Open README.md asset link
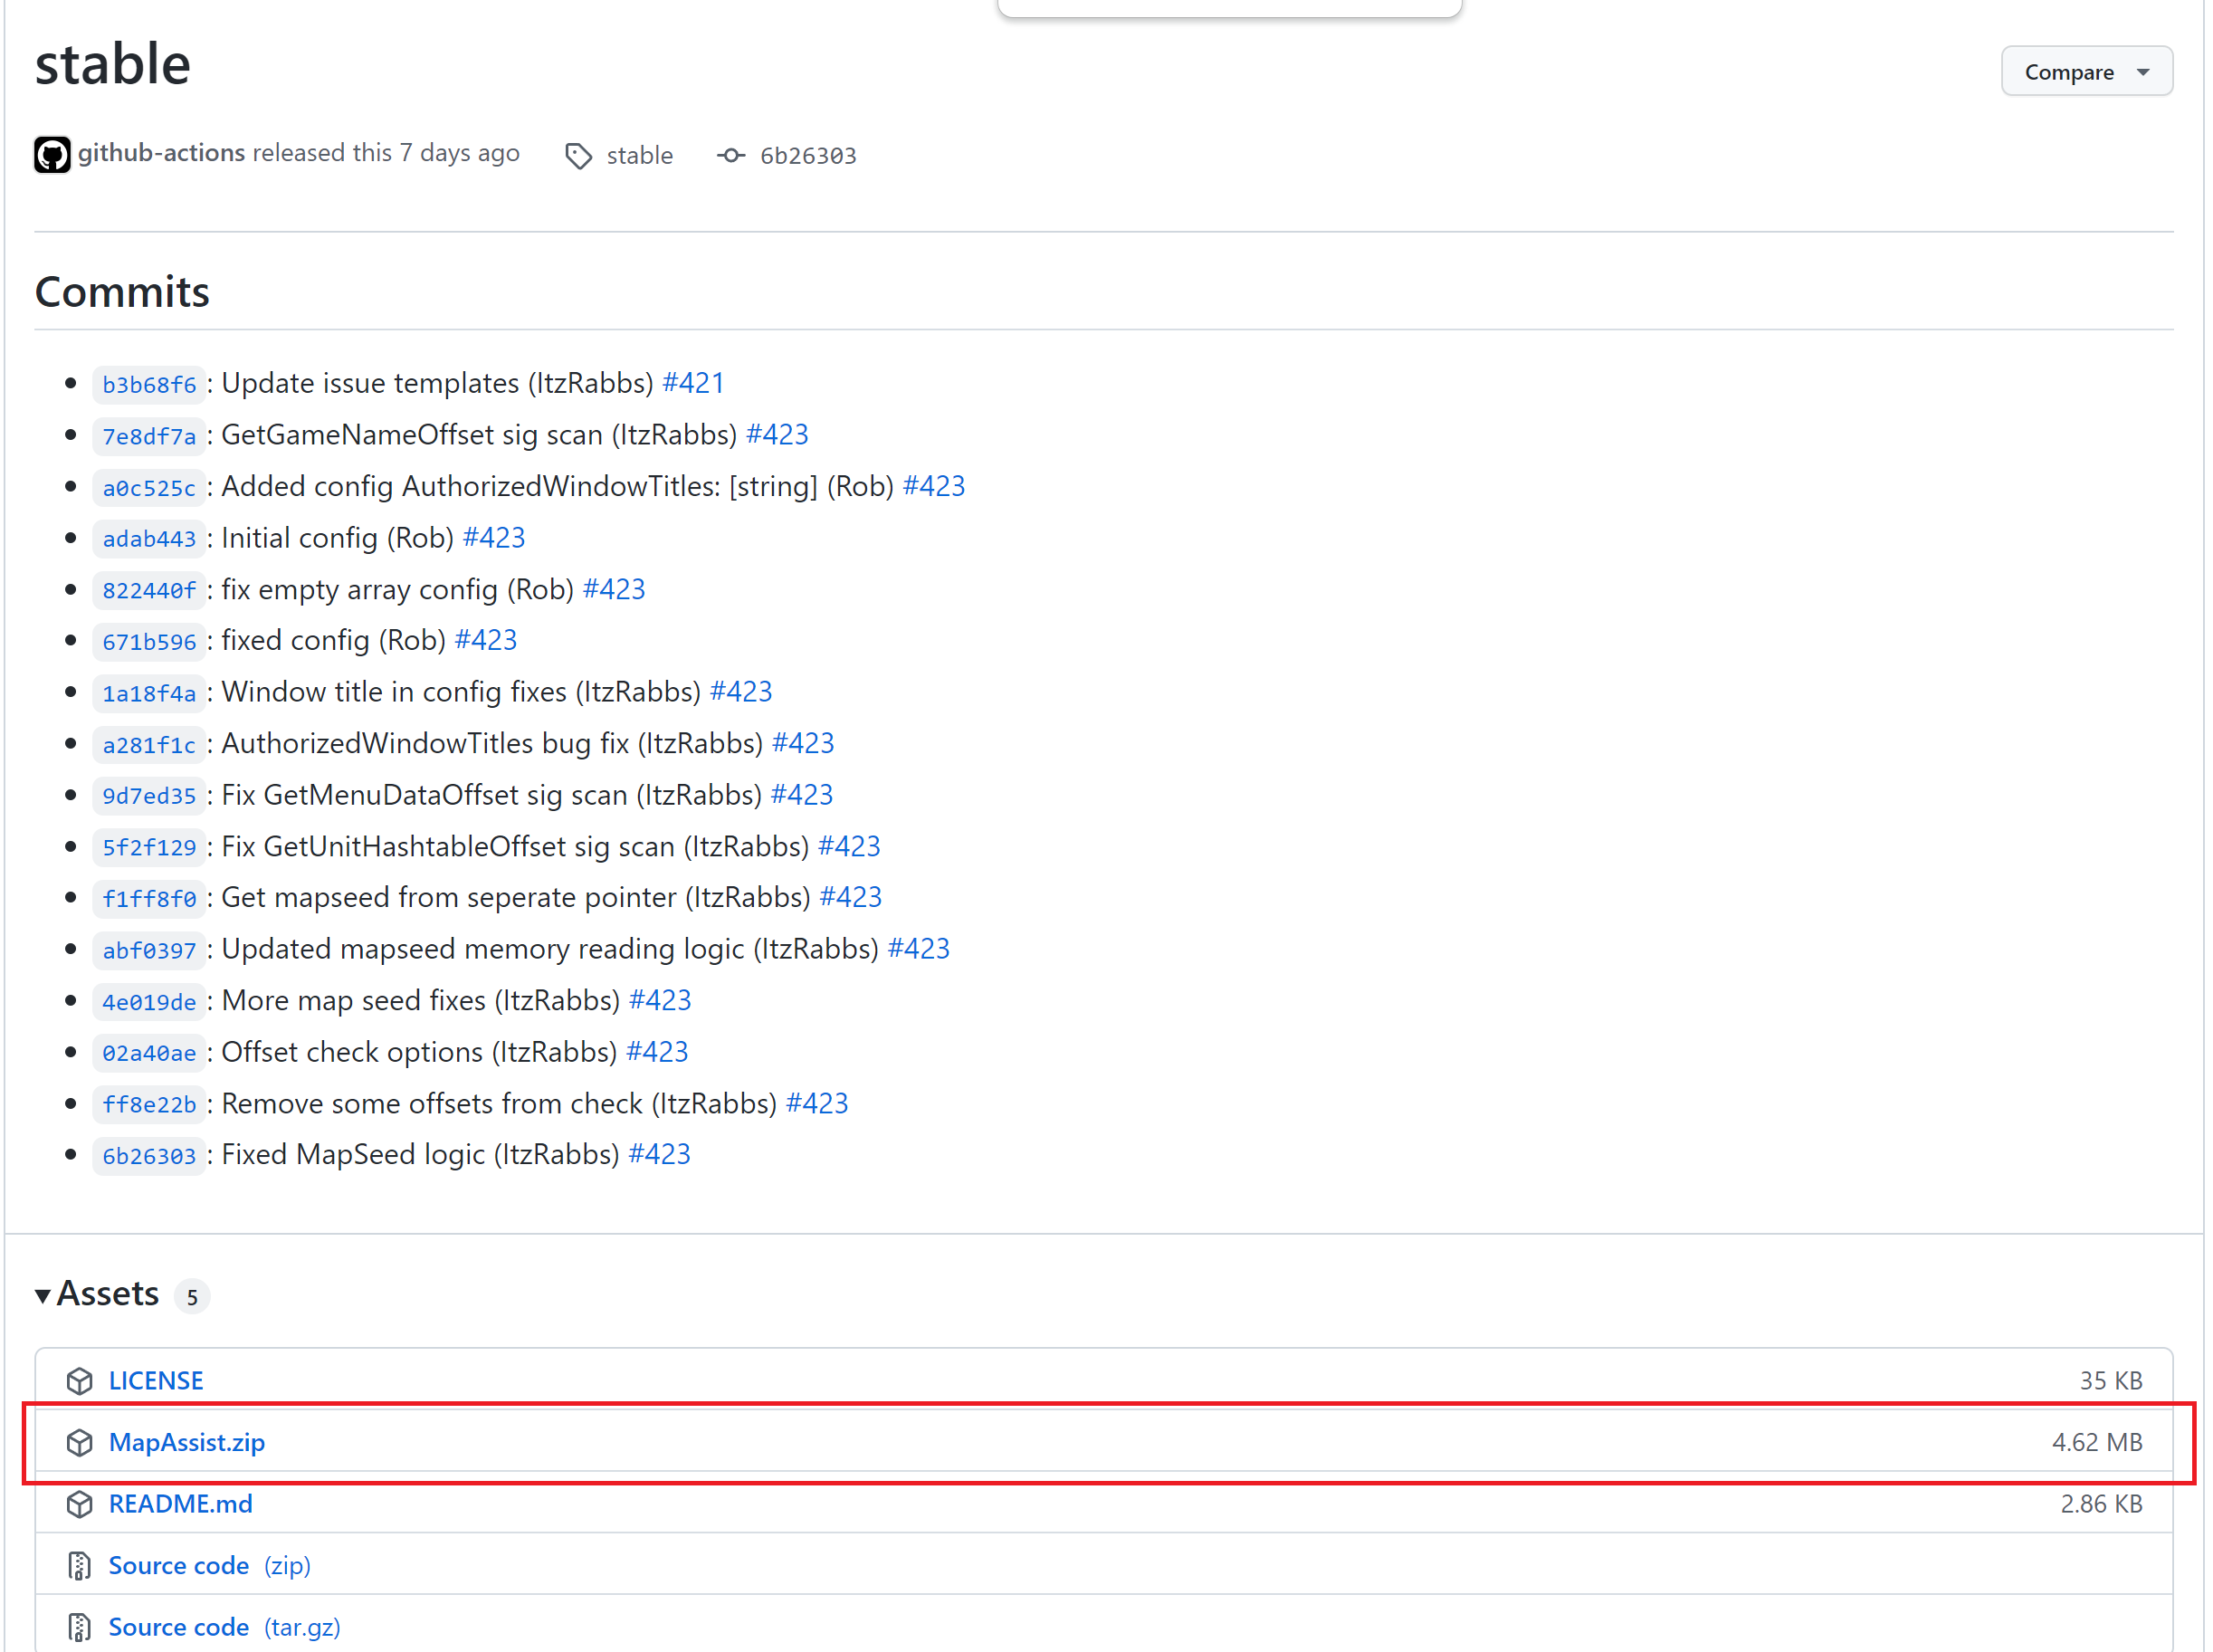Screen dimensions: 2213x1652 coord(180,1504)
